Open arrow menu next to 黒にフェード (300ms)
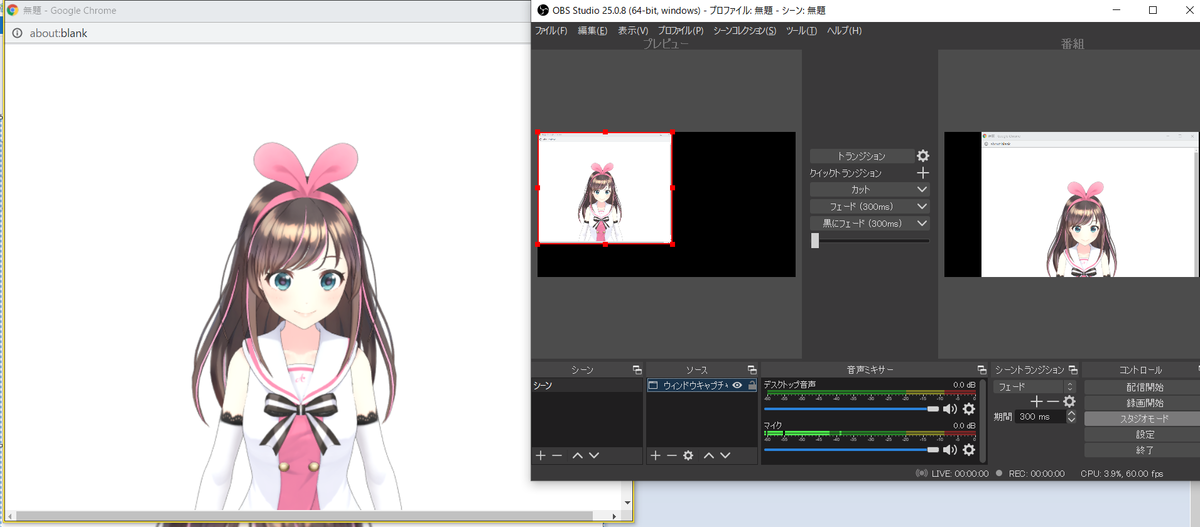 point(922,223)
